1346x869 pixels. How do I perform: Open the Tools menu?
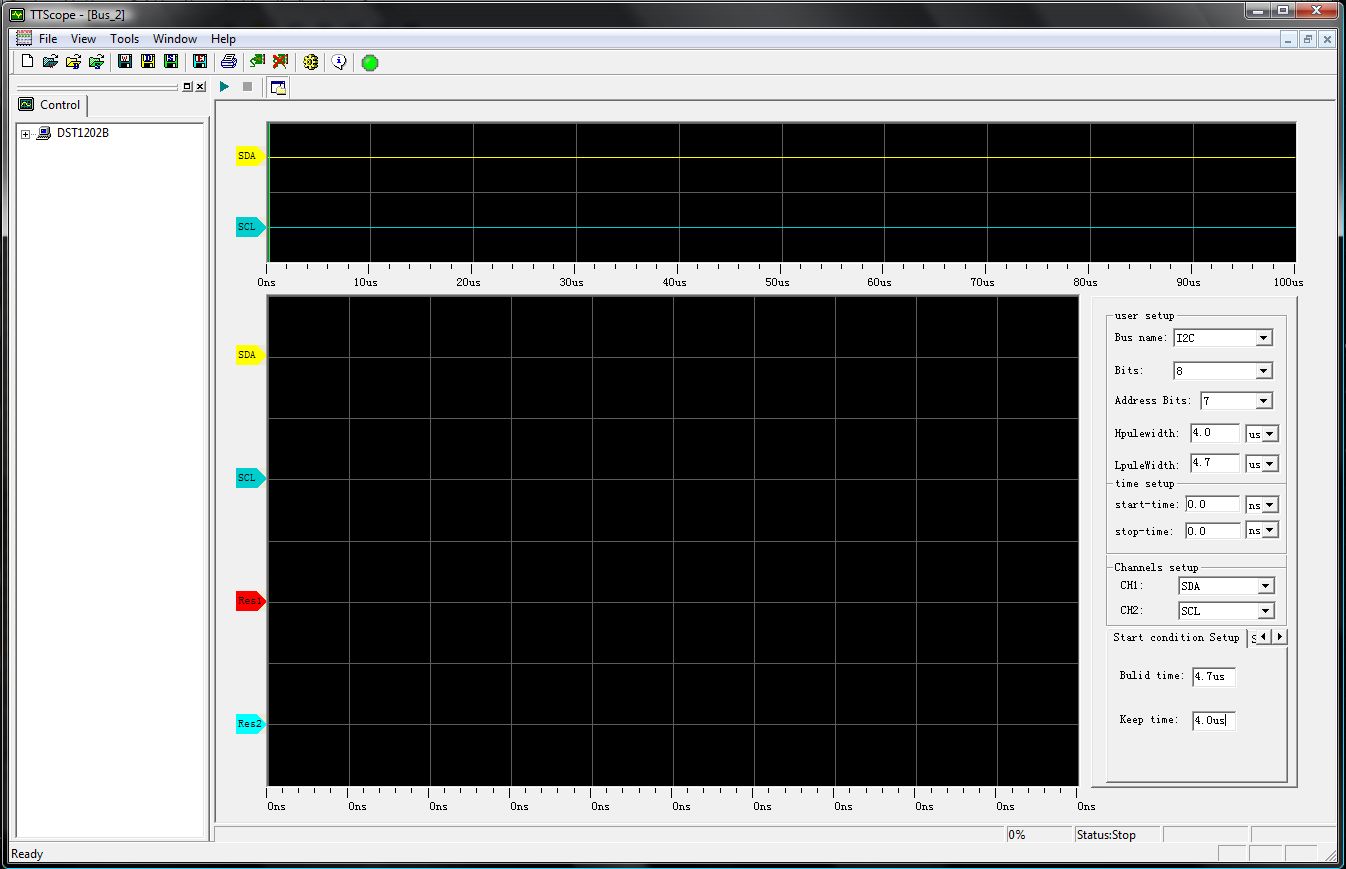pyautogui.click(x=125, y=39)
